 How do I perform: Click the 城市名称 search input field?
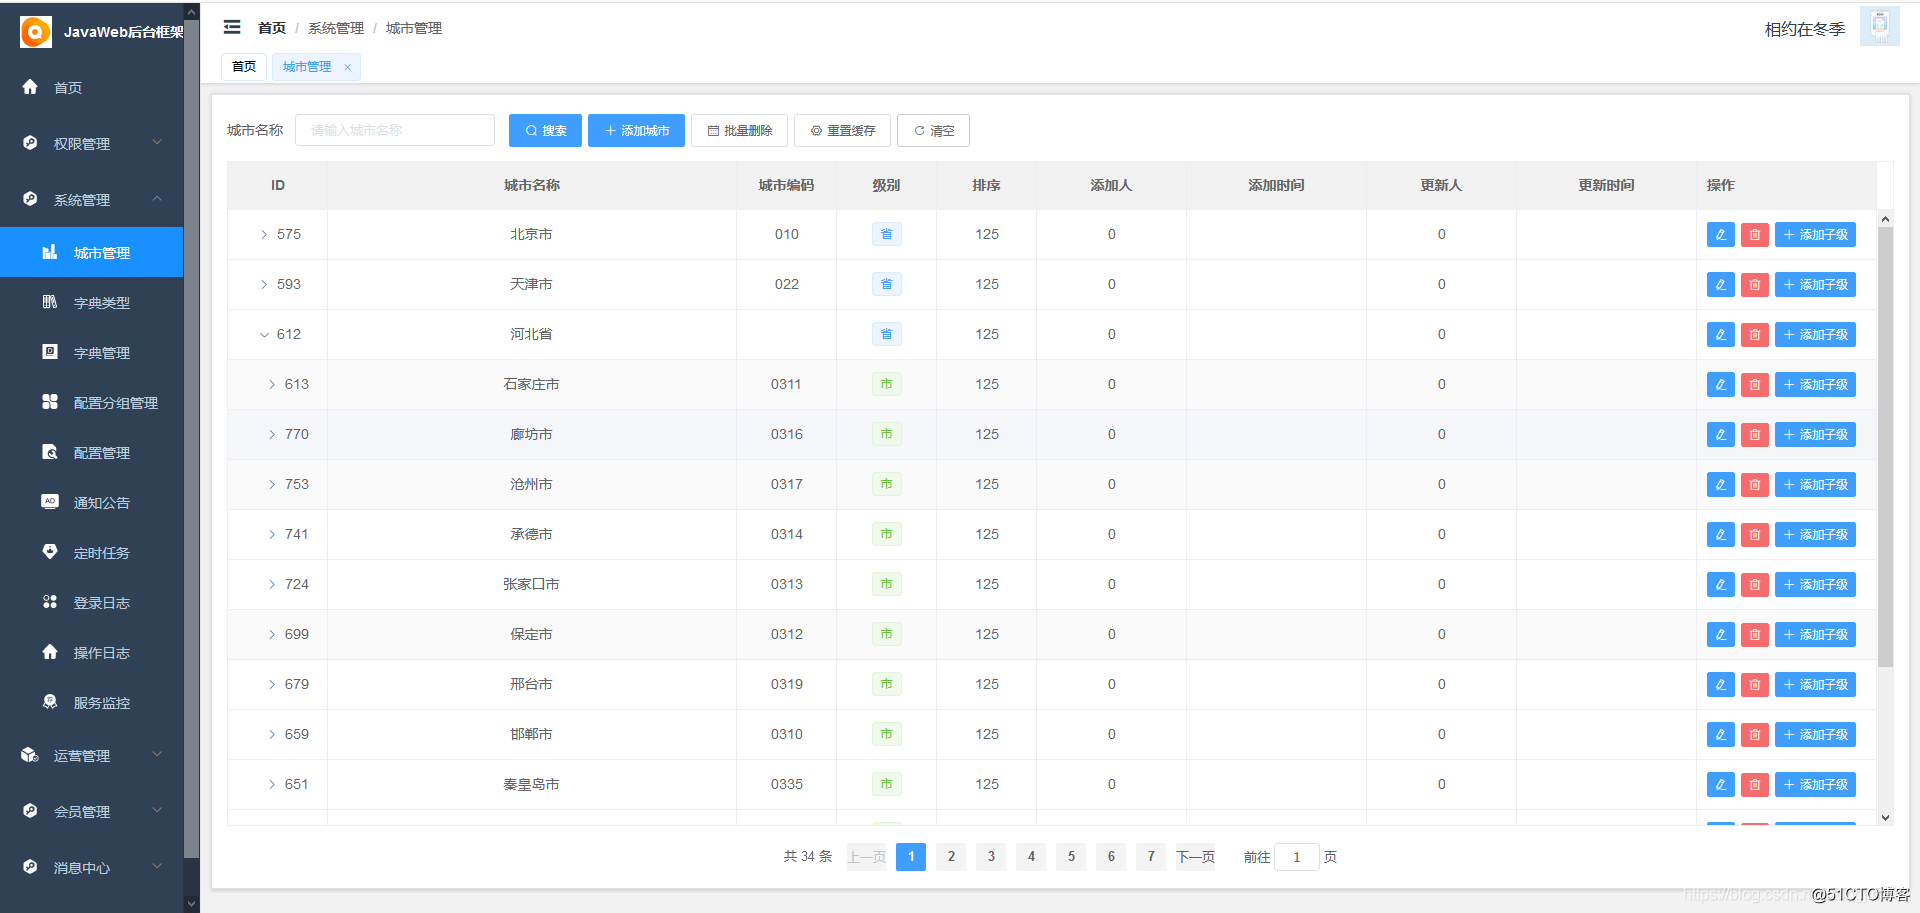(x=395, y=130)
